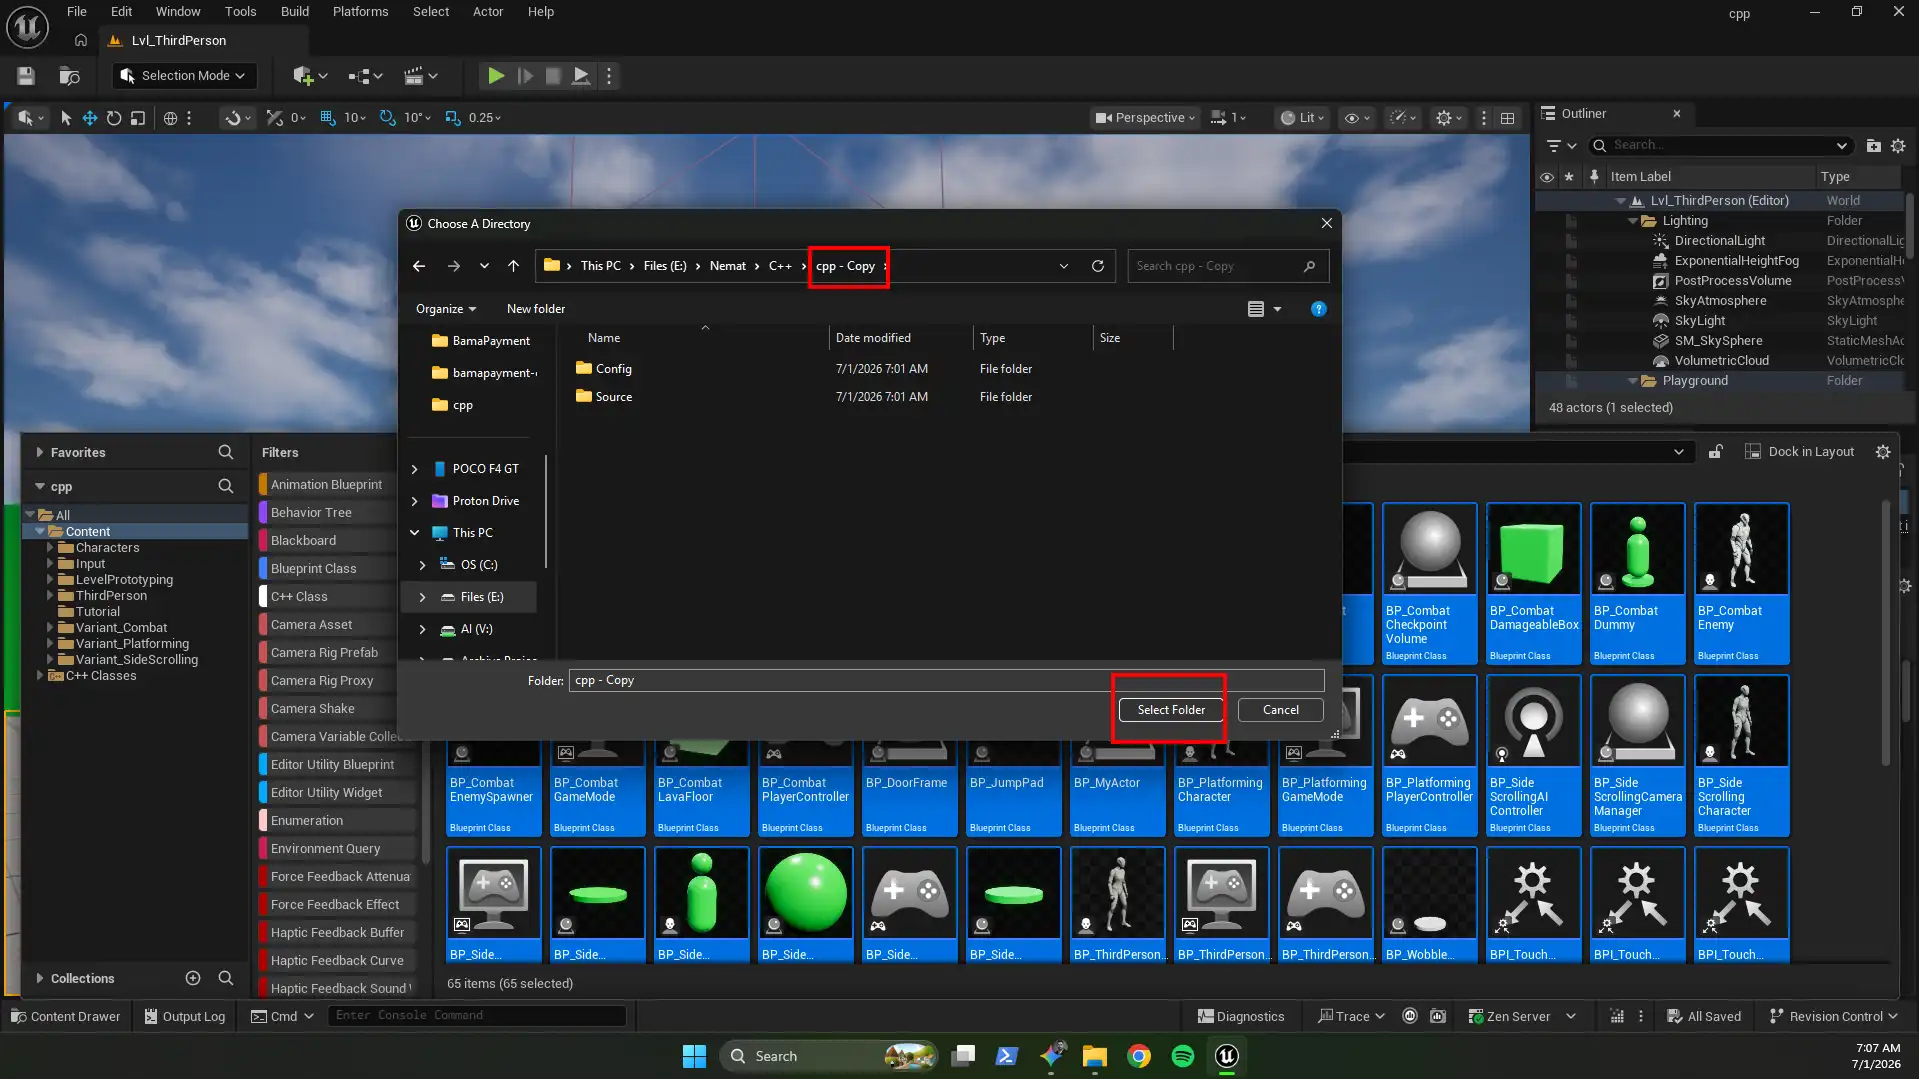
Task: Toggle the Camera Shake filter
Action: coord(335,708)
